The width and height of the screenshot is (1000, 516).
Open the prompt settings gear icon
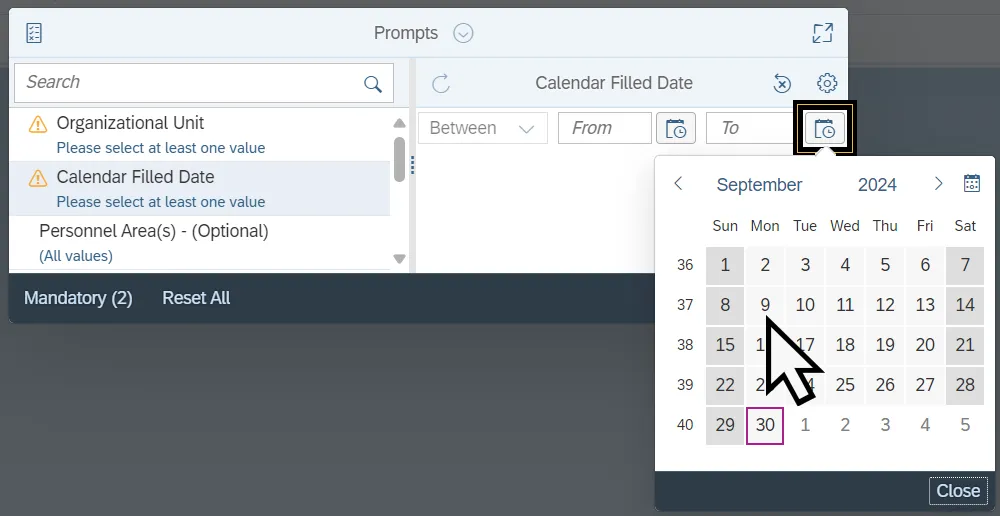(x=827, y=84)
